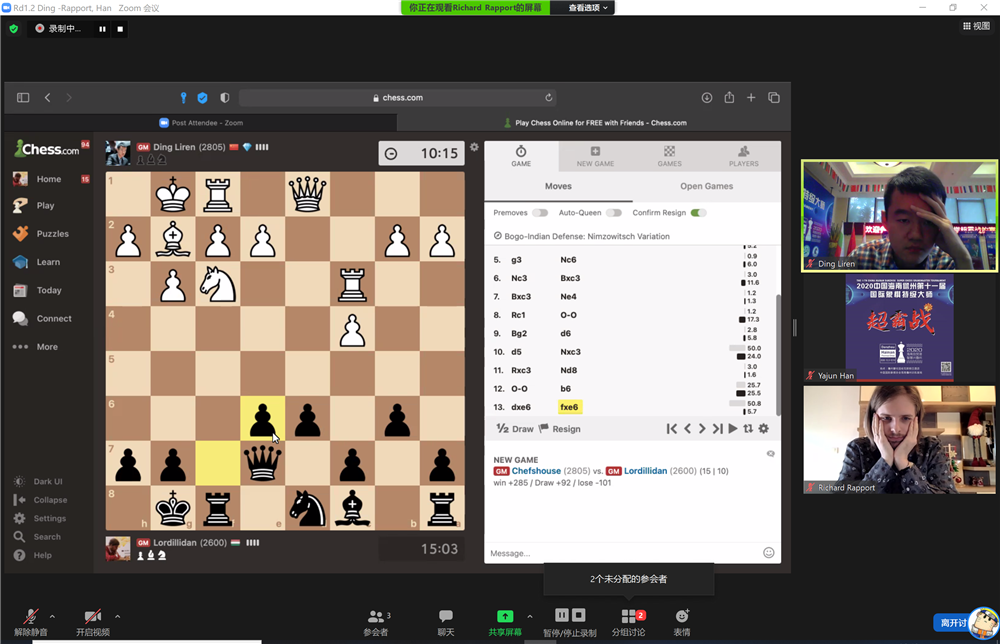Open sidebar Settings
Image resolution: width=1000 pixels, height=644 pixels.
49,518
